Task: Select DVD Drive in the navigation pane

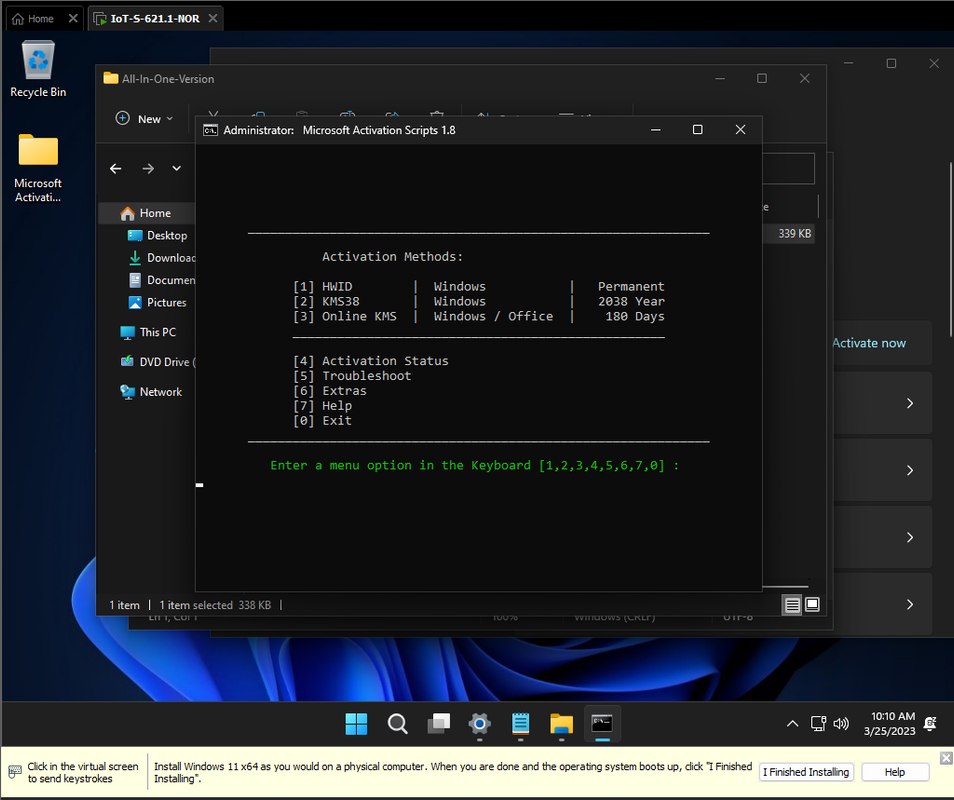Action: (157, 362)
